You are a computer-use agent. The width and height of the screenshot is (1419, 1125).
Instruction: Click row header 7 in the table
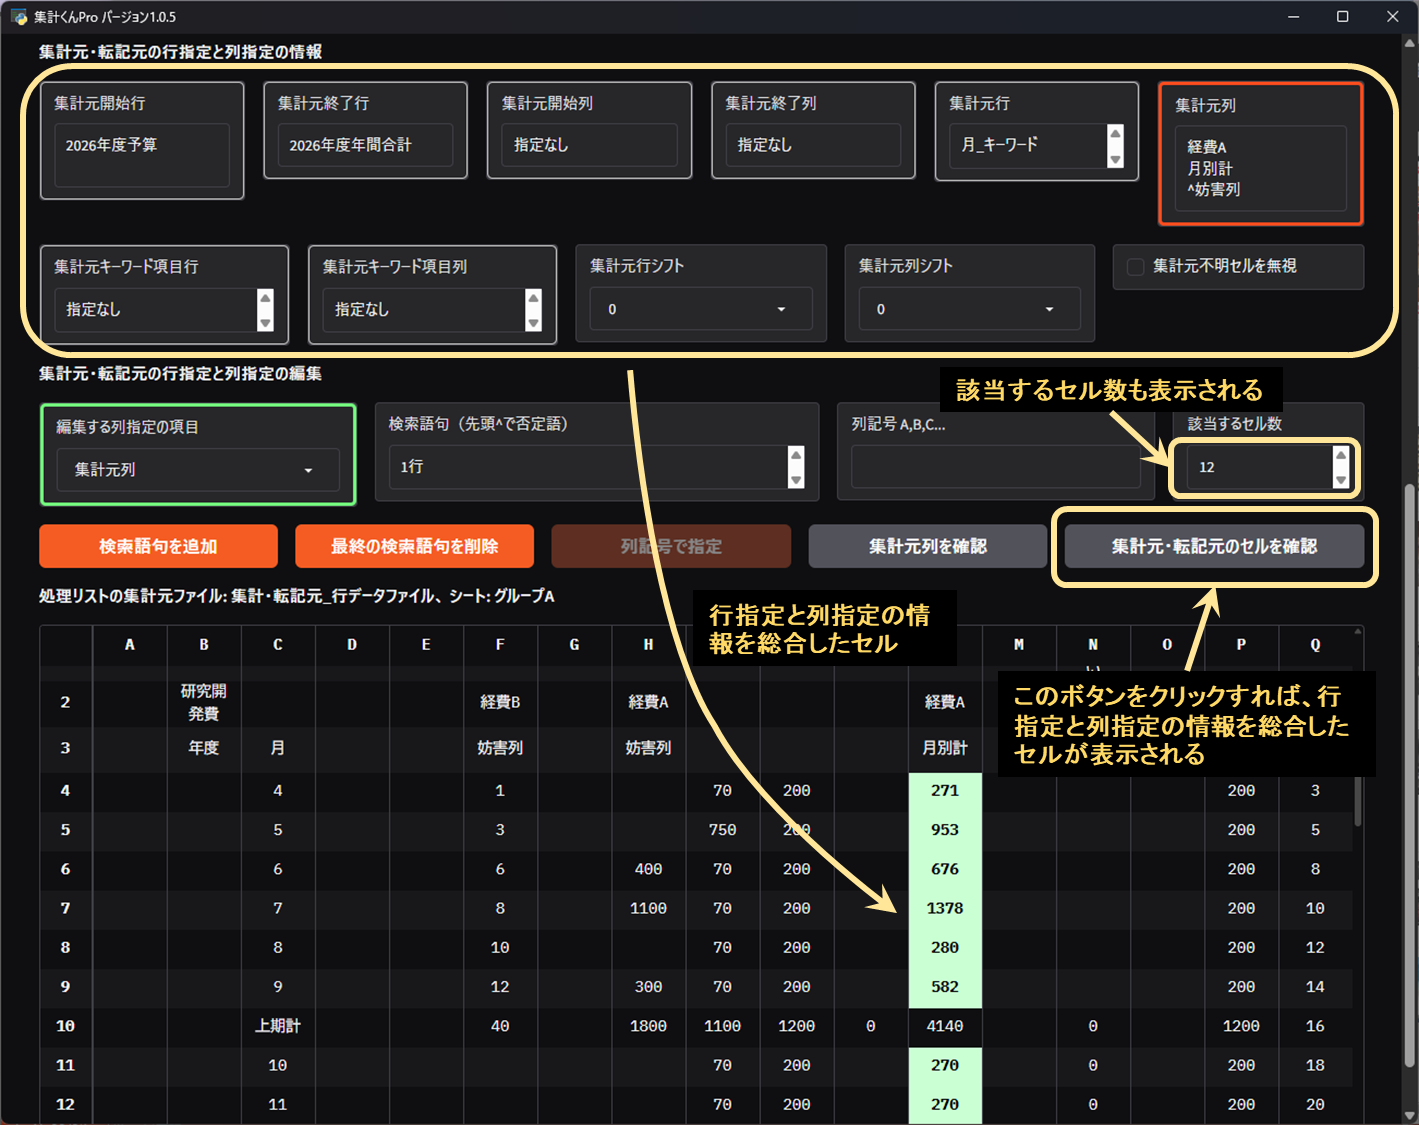point(66,909)
